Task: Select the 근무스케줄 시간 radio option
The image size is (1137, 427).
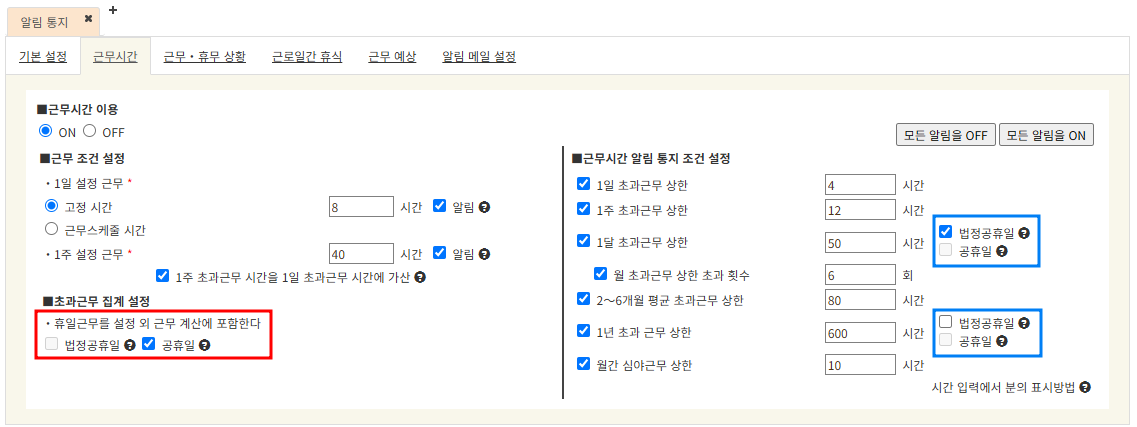Action: coord(52,229)
